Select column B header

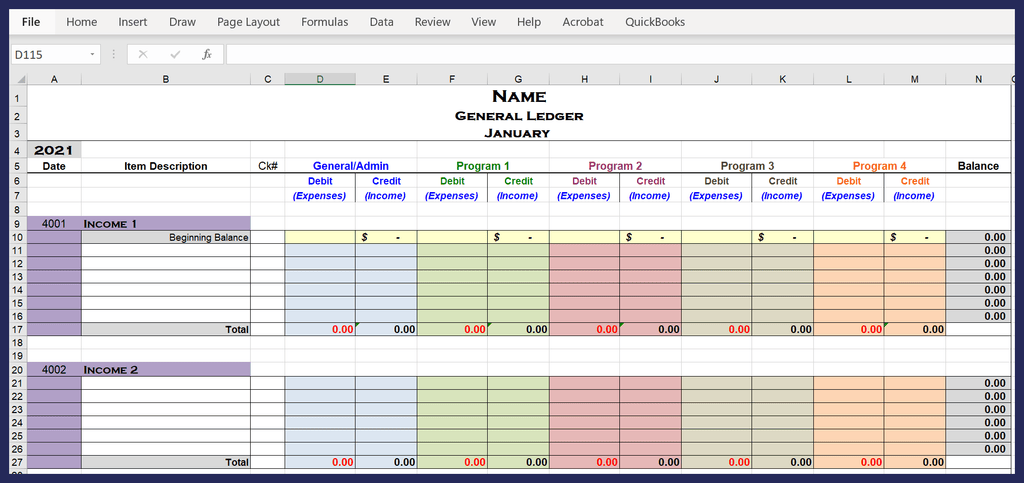point(166,80)
